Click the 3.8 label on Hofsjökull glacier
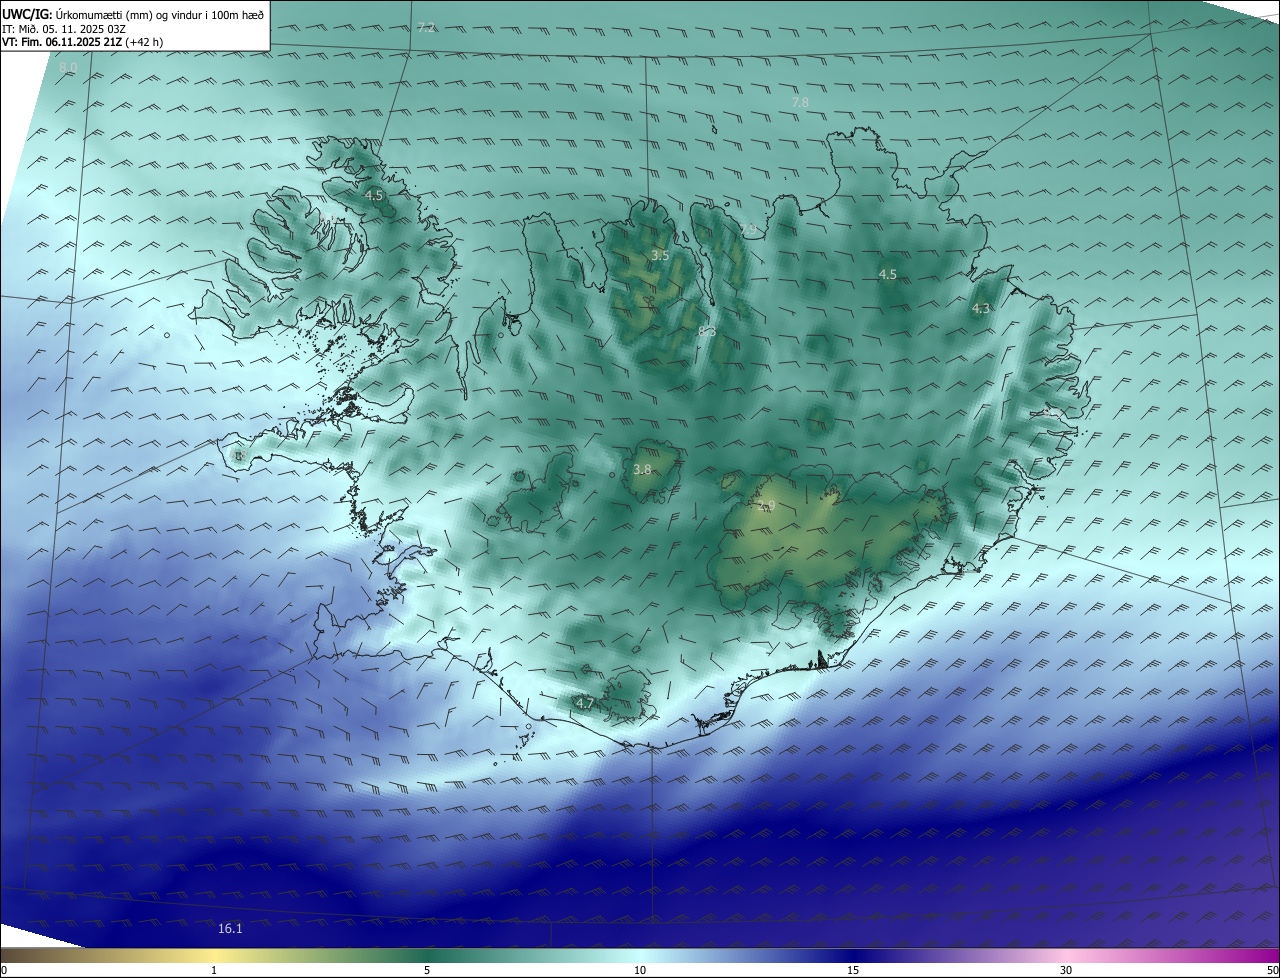This screenshot has width=1280, height=978. tap(643, 470)
